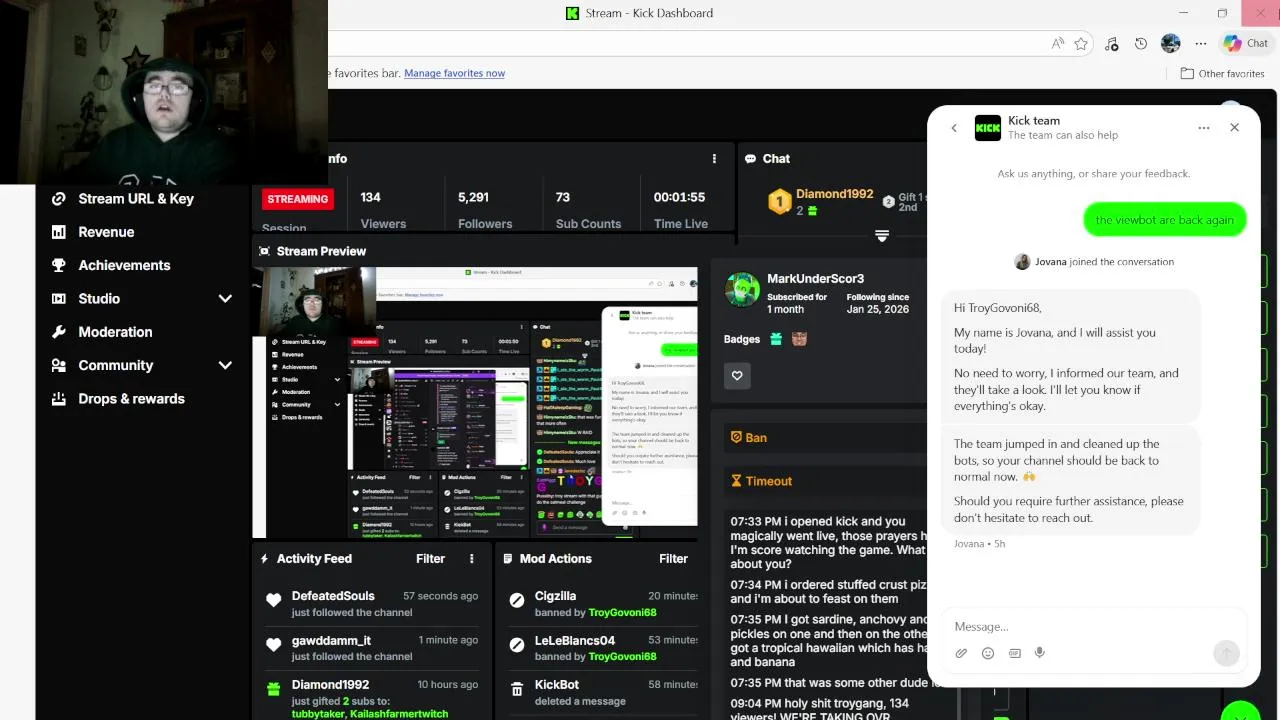Open Stream URL & Key in sidebar
1280x720 pixels.
(136, 198)
